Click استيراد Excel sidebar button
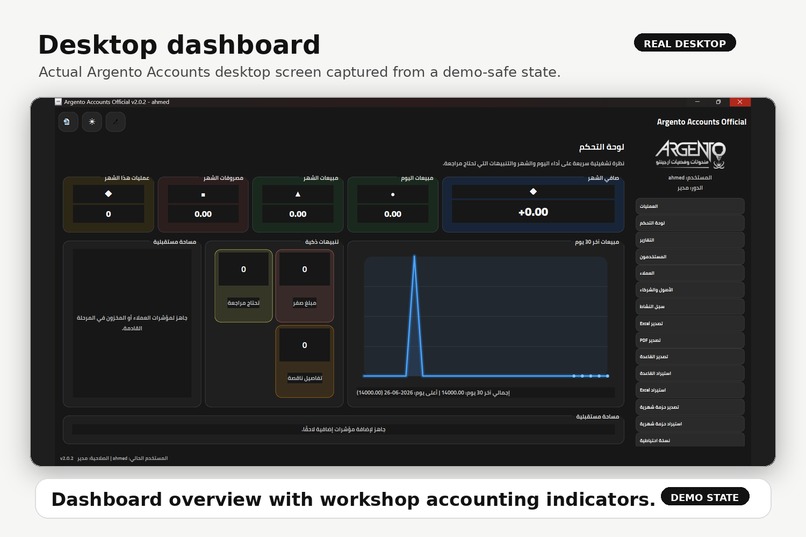The image size is (806, 537). (x=690, y=390)
